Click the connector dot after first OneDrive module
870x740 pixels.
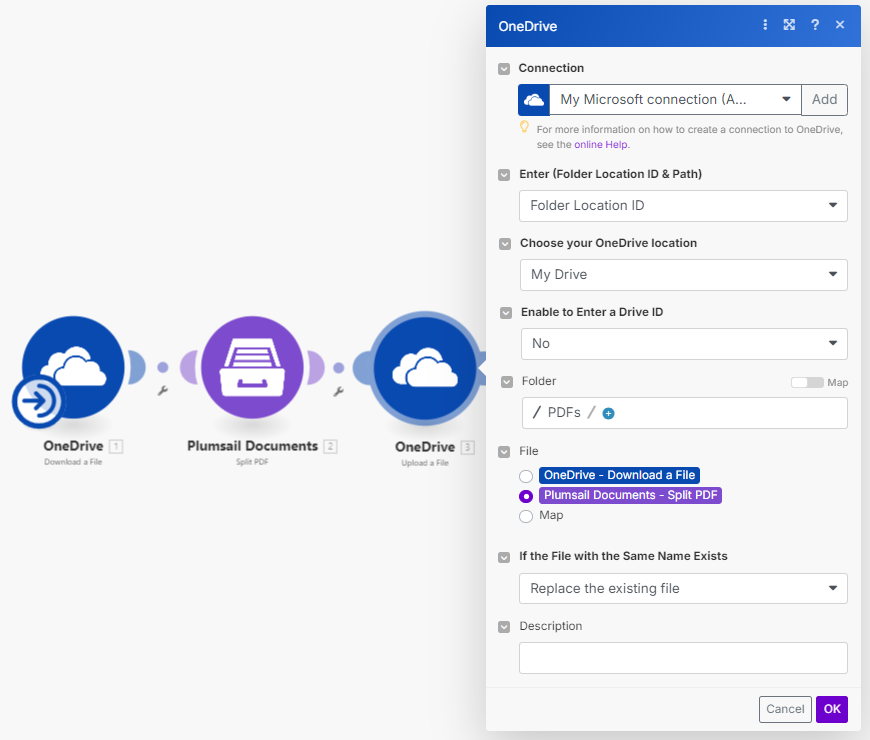point(163,367)
